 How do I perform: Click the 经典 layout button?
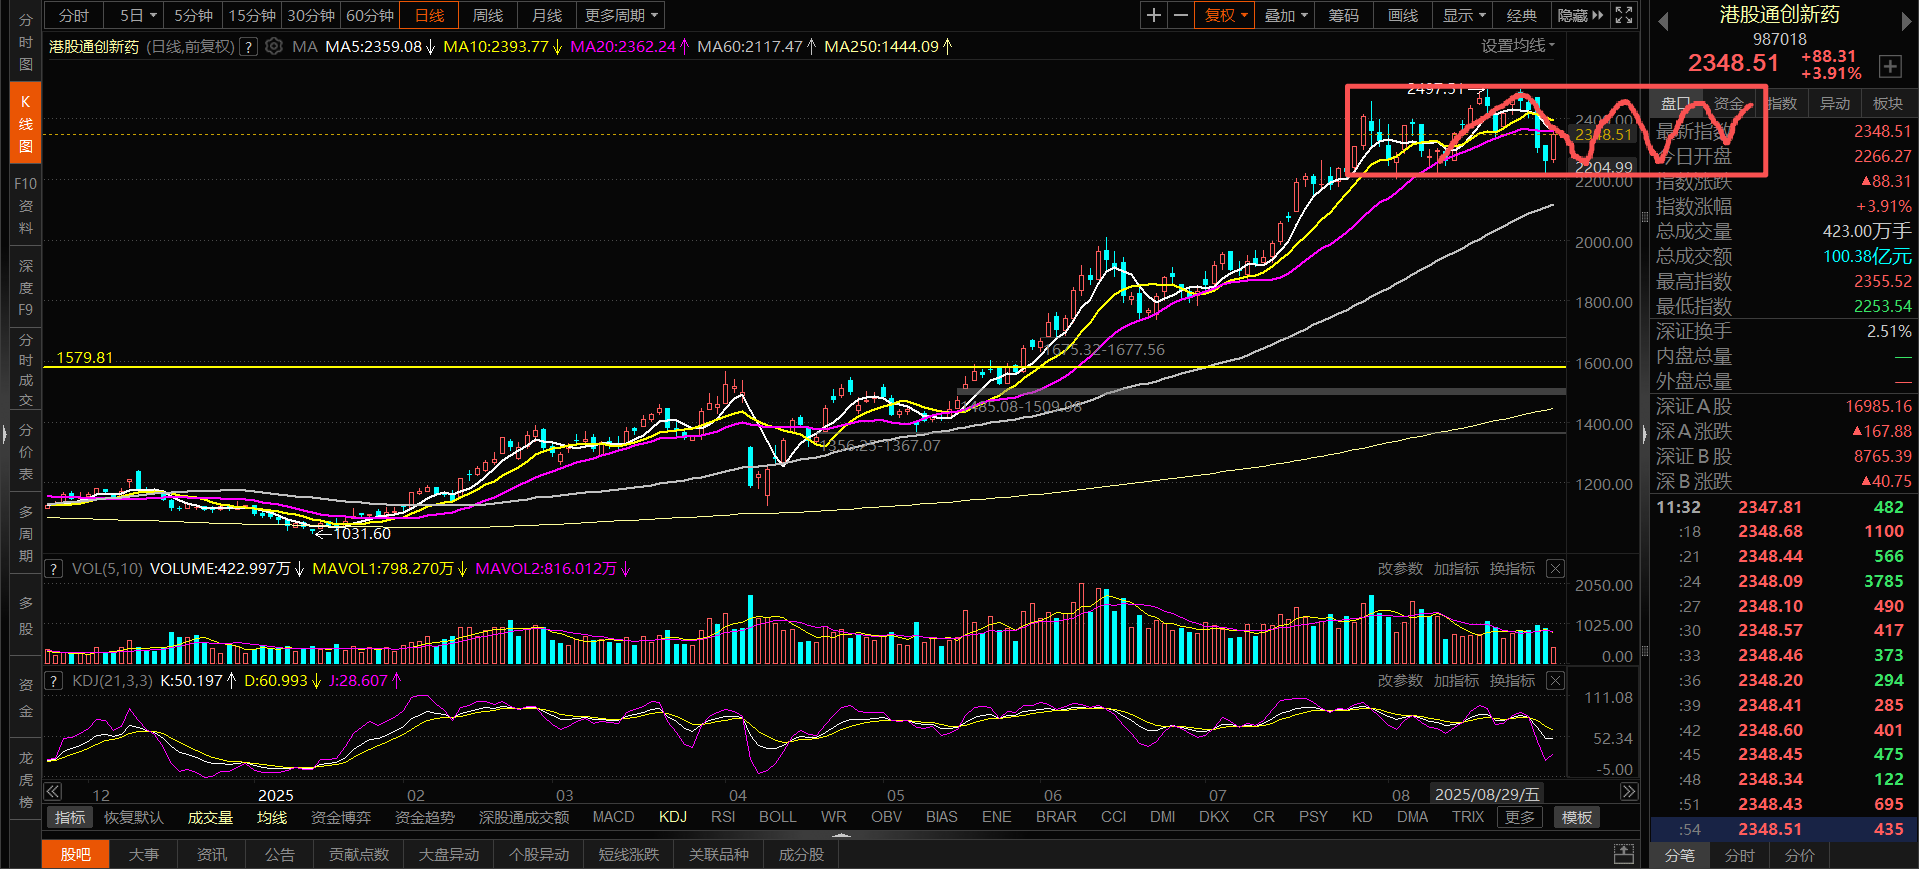click(1522, 15)
